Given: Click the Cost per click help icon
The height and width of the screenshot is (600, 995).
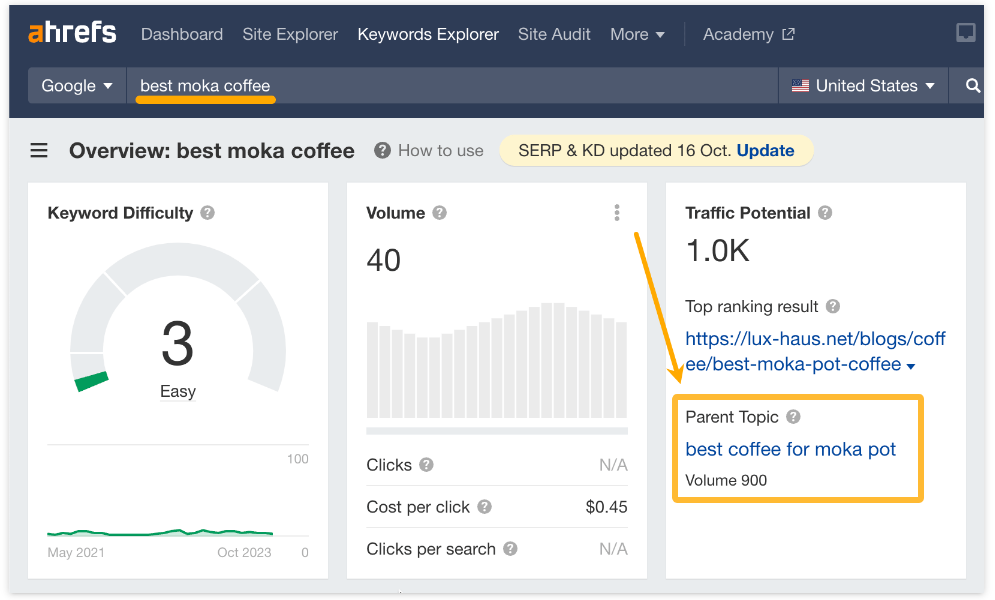Looking at the screenshot, I should [x=485, y=507].
